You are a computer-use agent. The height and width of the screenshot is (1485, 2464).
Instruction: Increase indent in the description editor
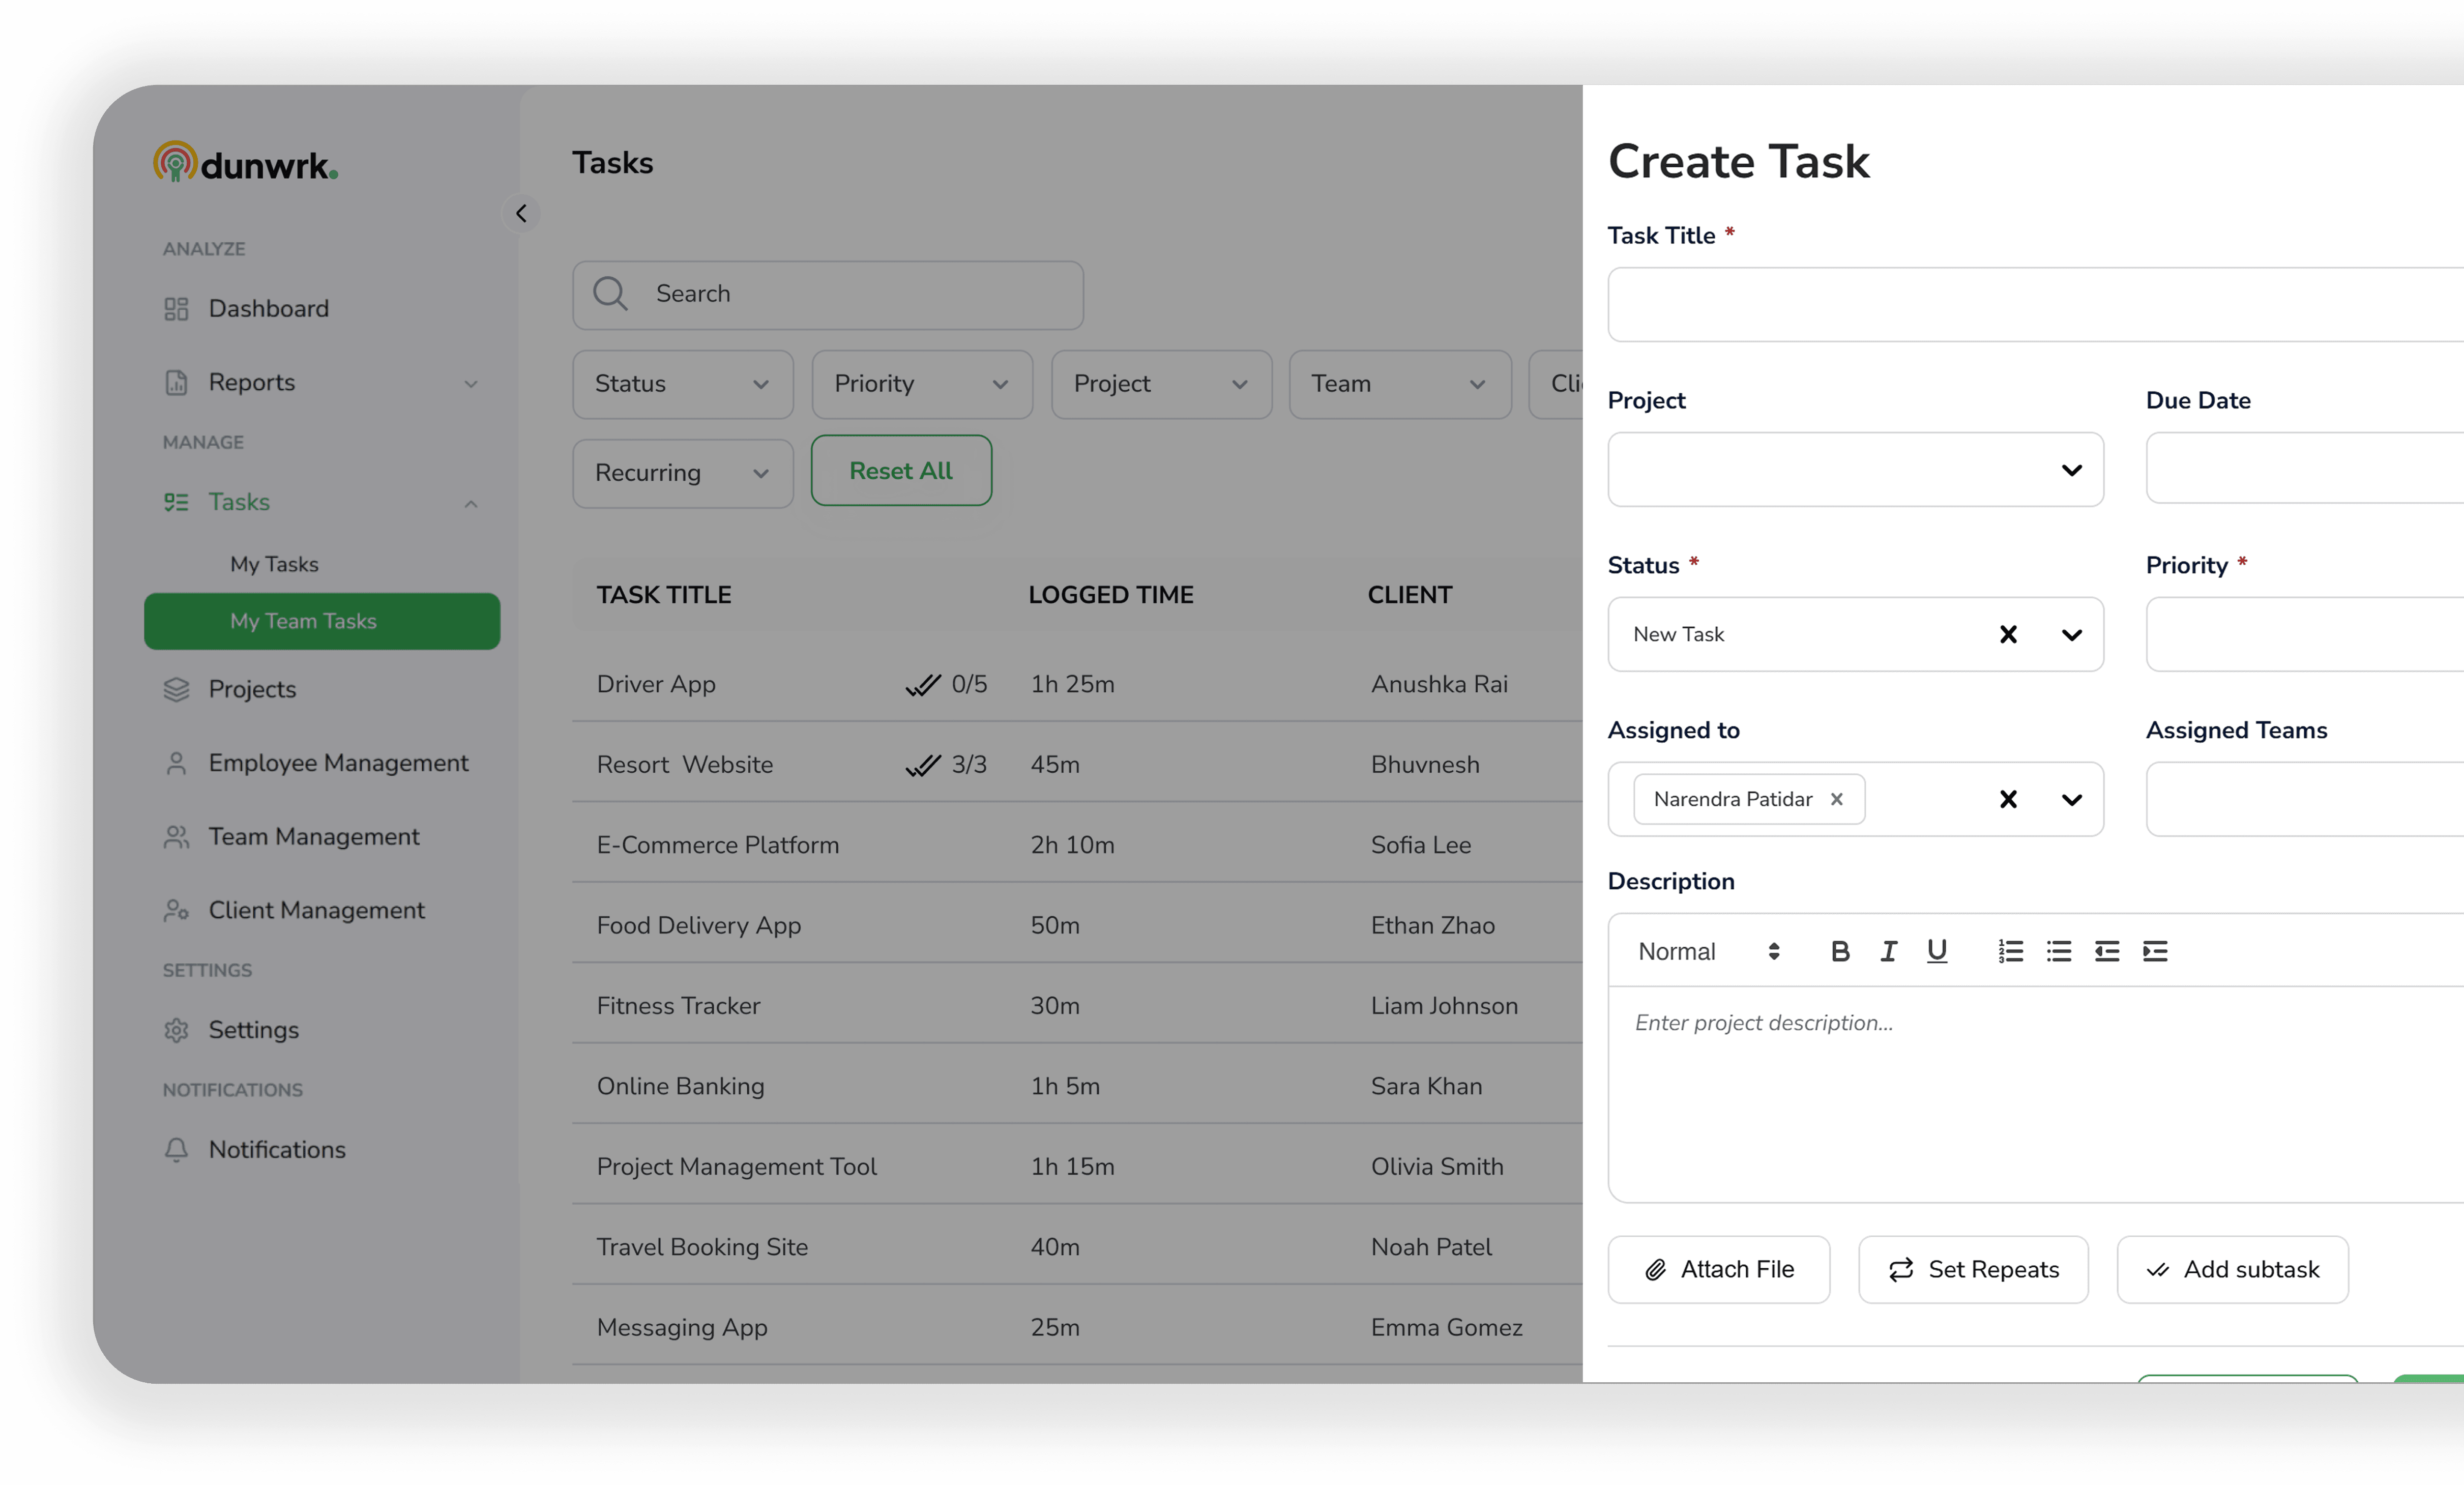[x=2155, y=951]
